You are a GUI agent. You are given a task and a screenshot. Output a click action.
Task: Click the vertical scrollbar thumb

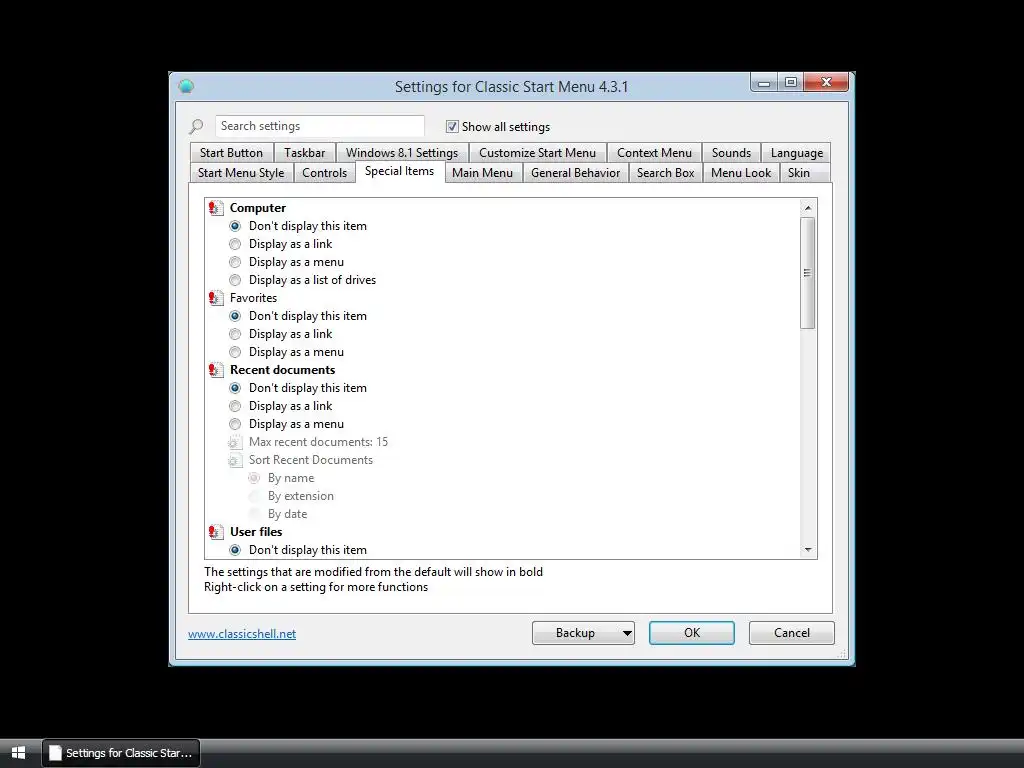point(808,273)
